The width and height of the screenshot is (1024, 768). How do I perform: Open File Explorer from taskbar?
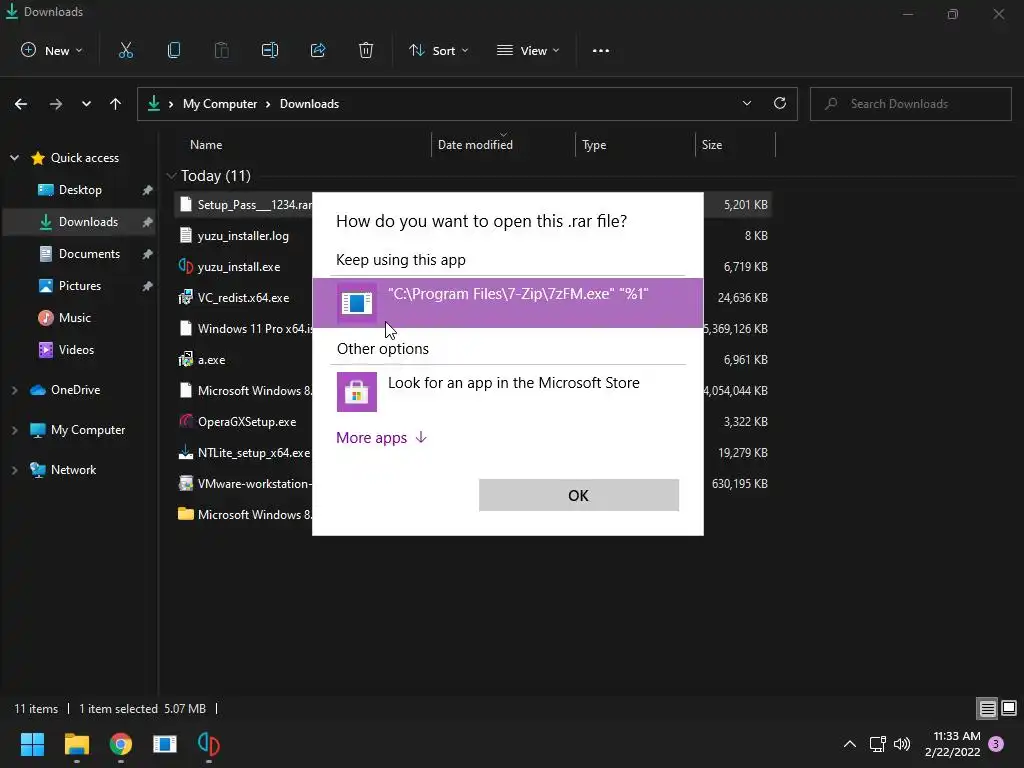tap(76, 744)
